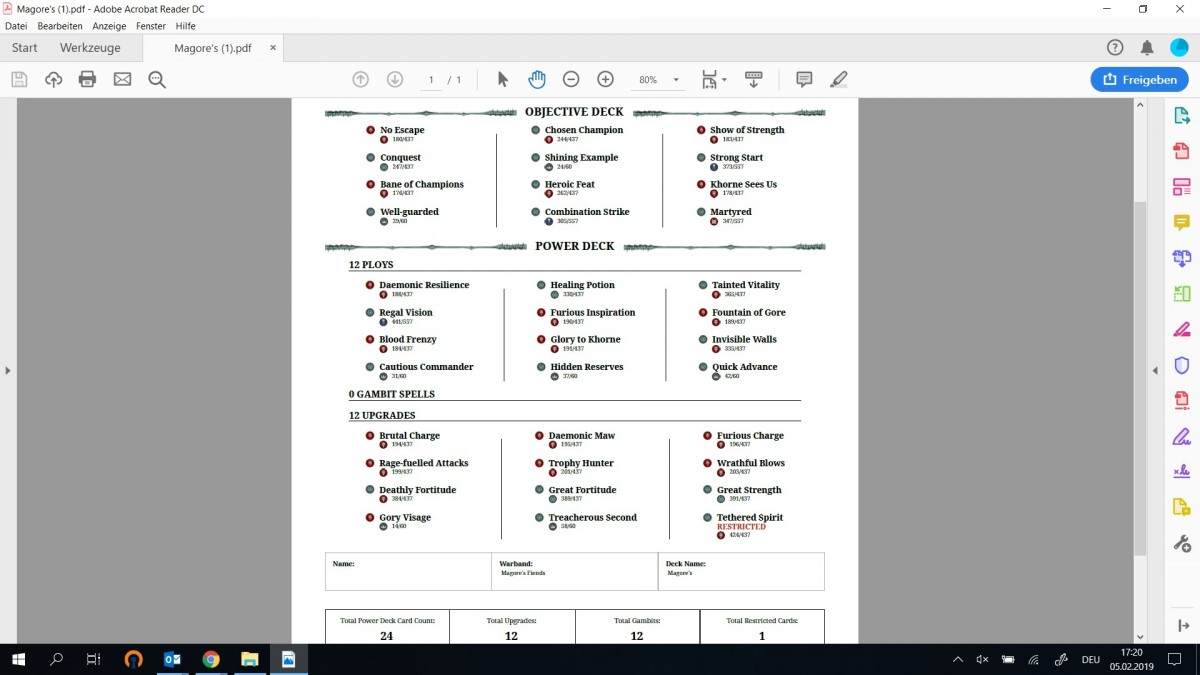Open Comment tool in right sidebar

pos(1182,222)
